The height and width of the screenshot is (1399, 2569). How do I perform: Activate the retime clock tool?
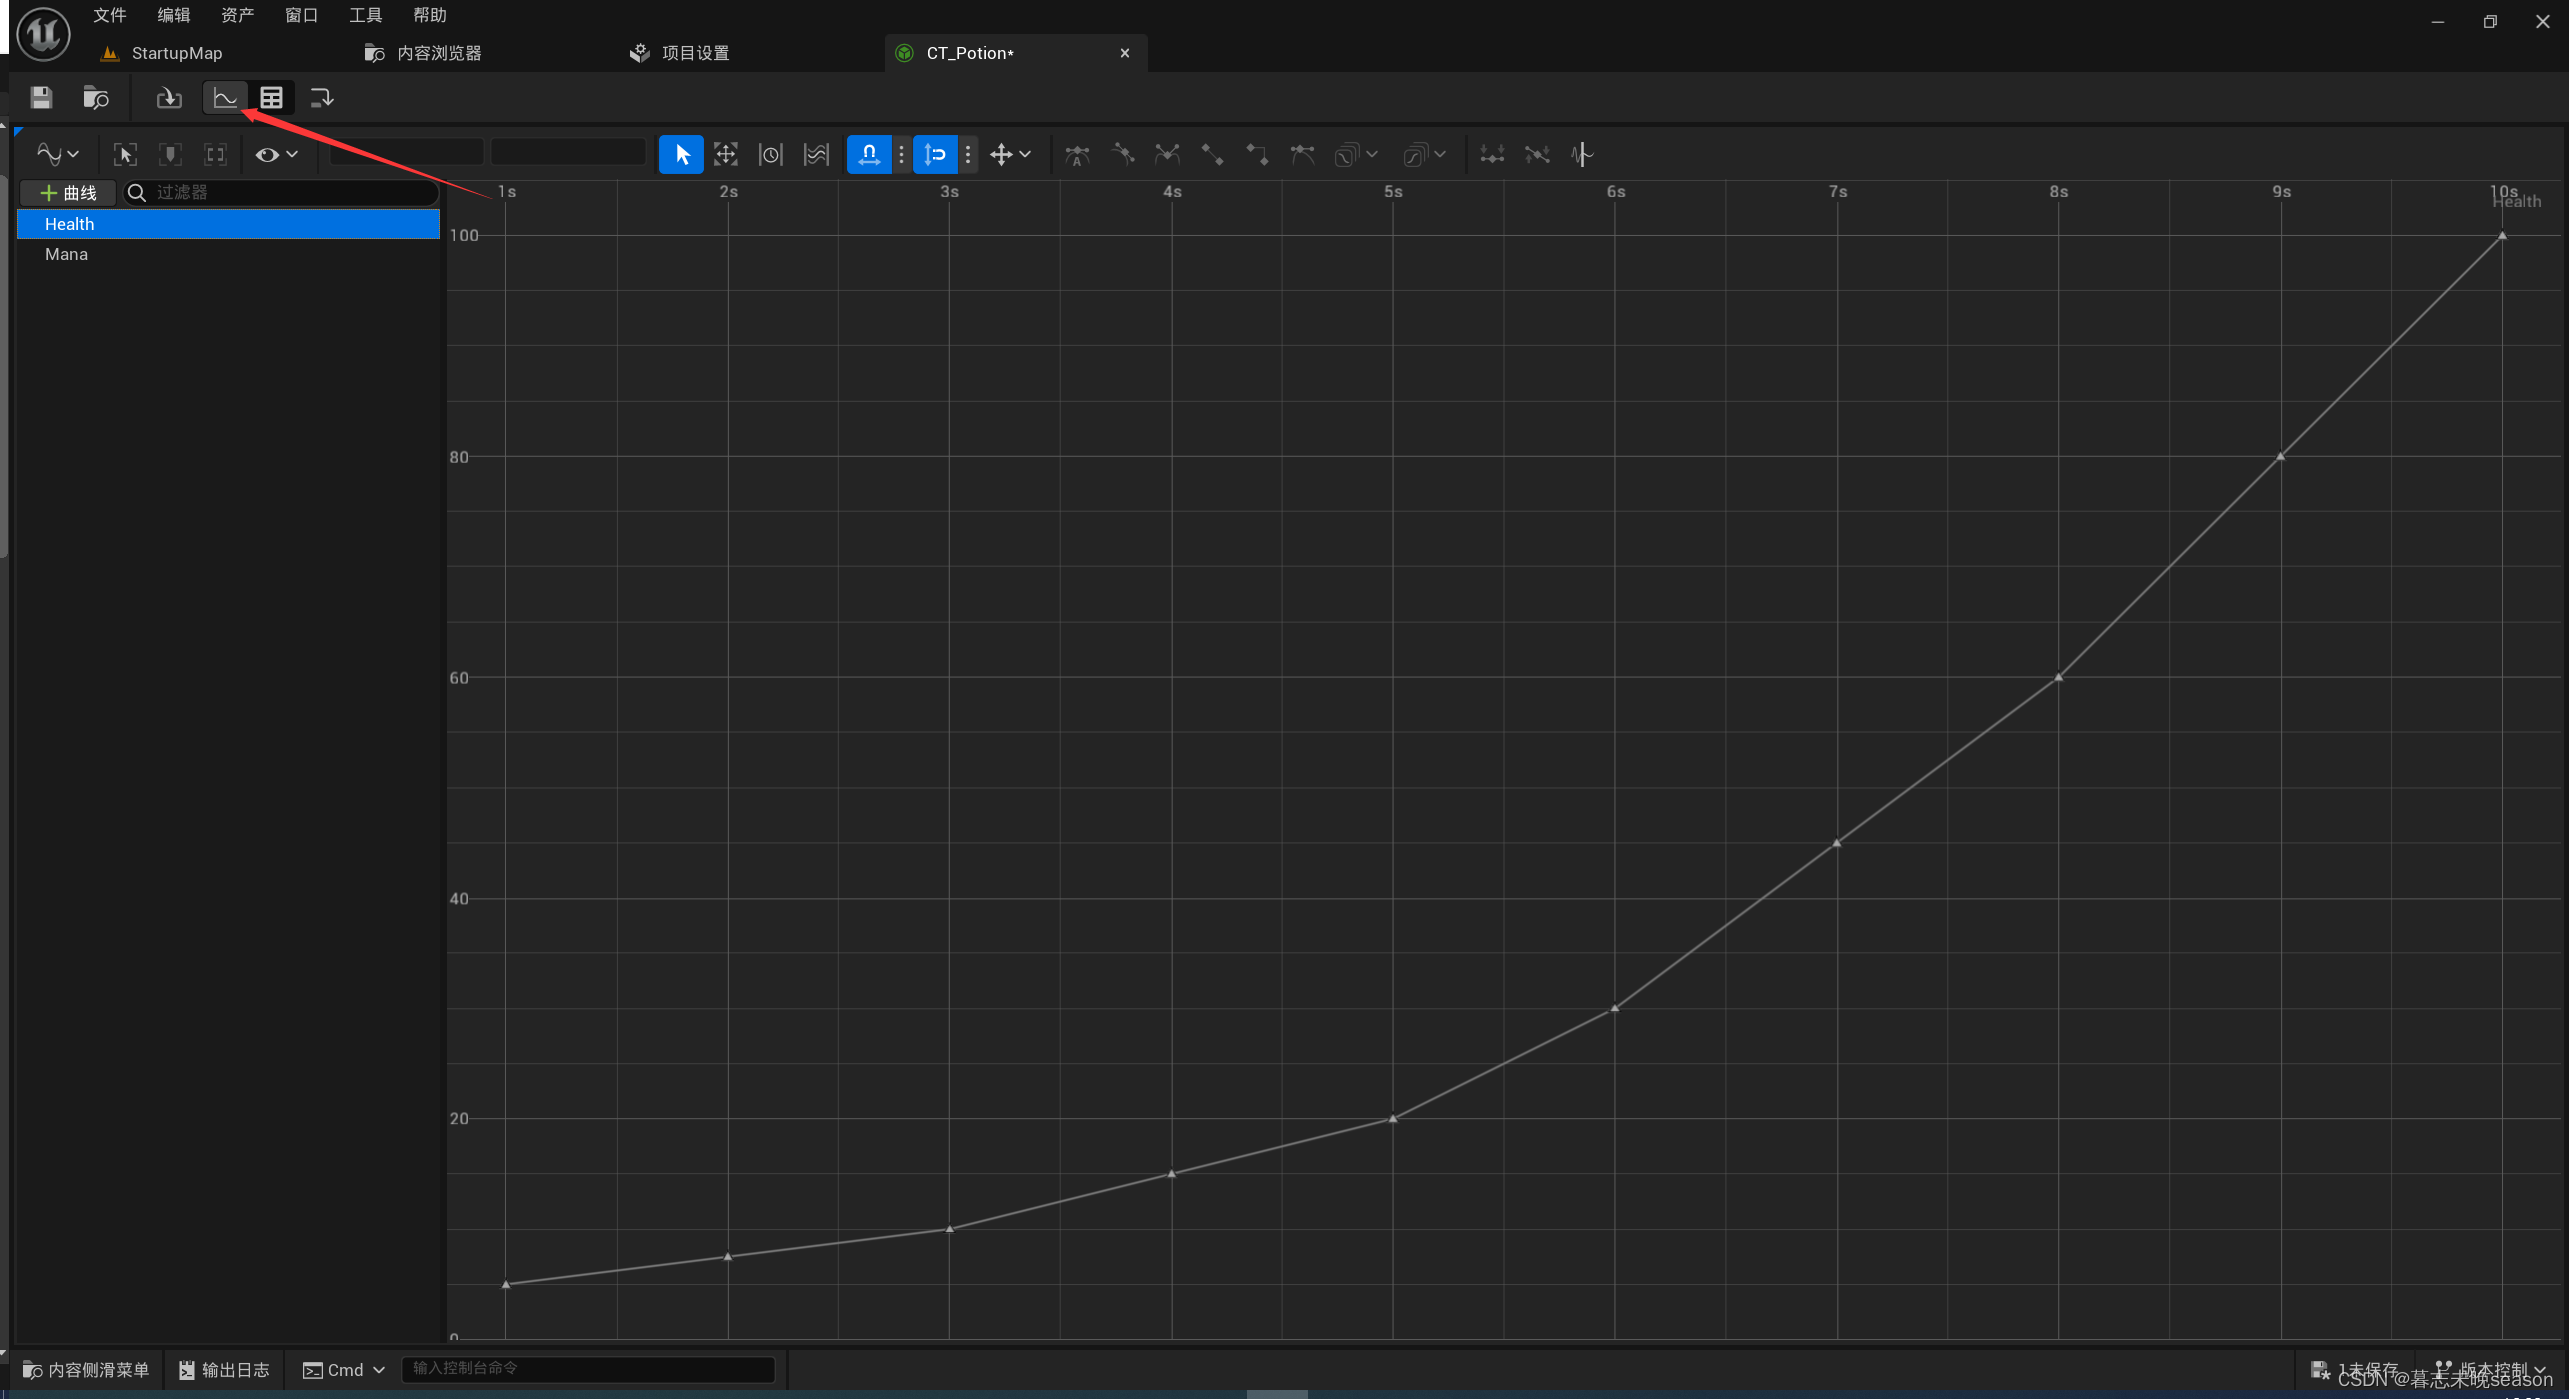click(770, 154)
